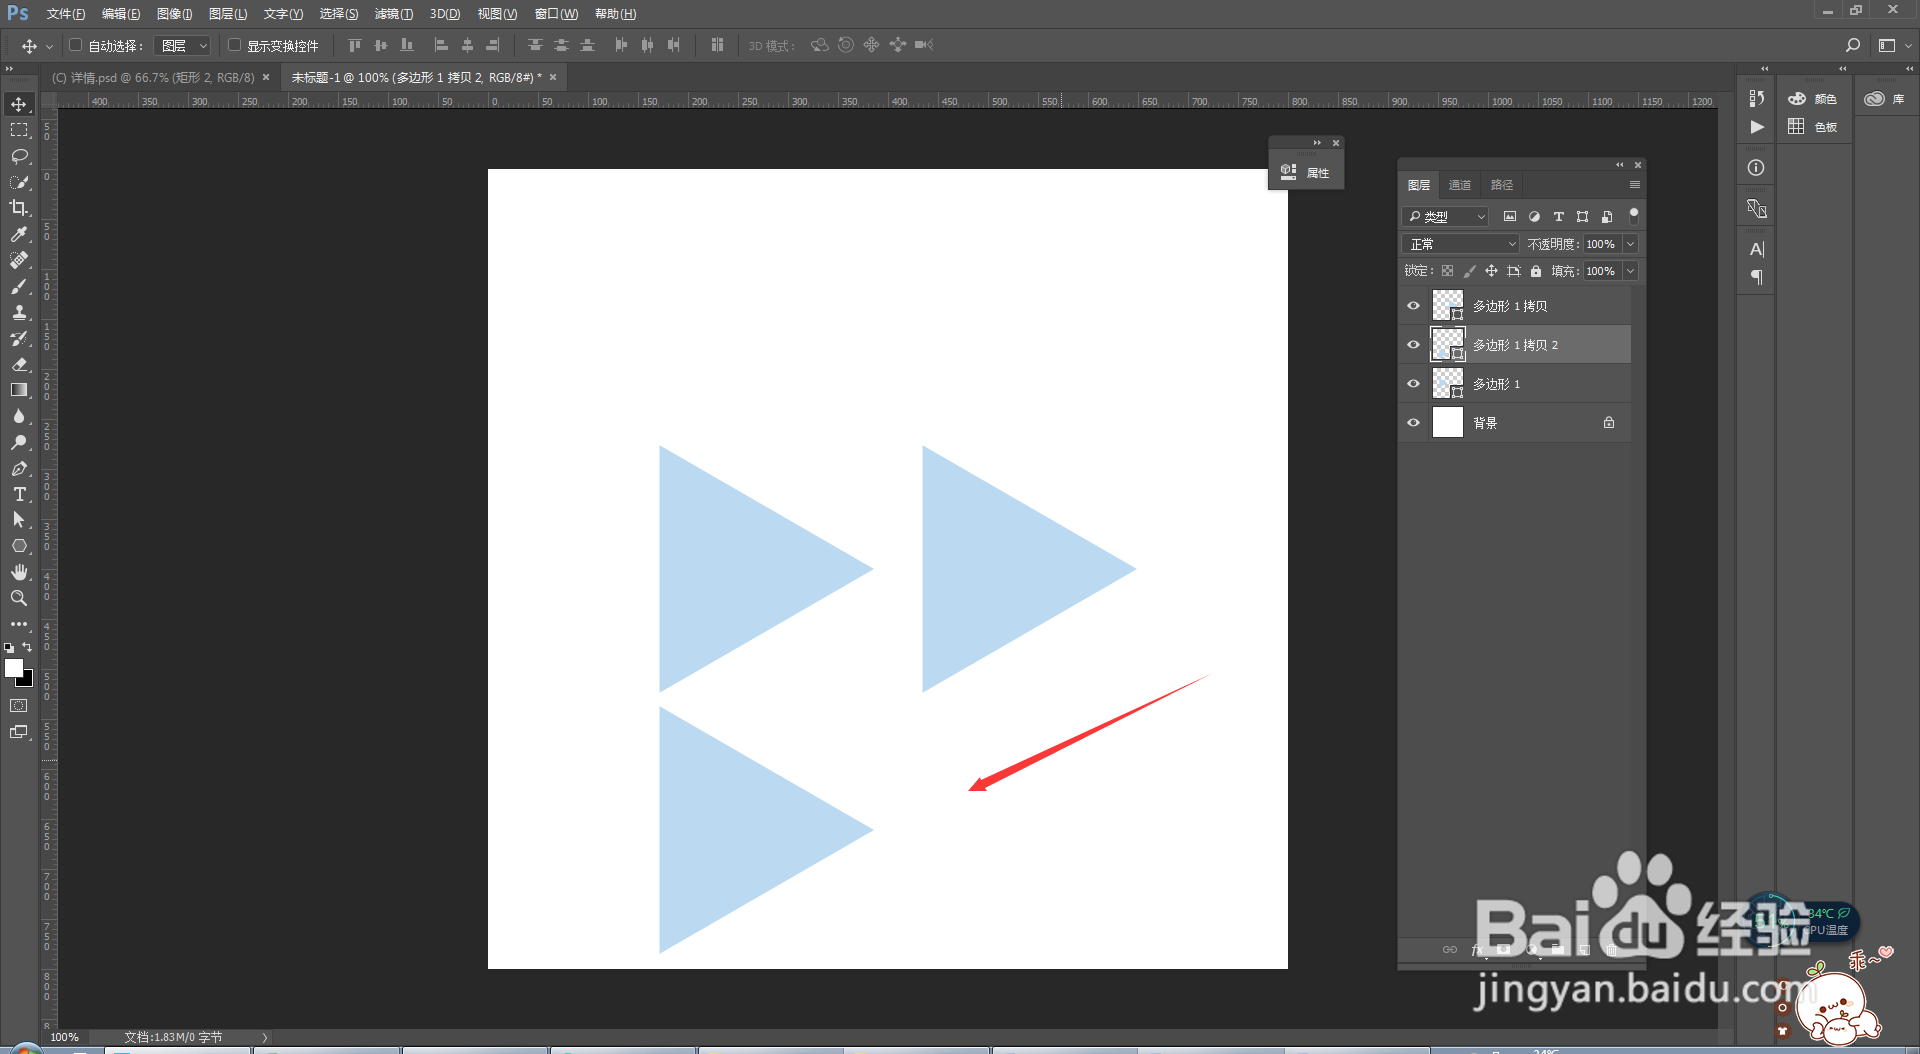Open the 色板 panel button

[1813, 127]
